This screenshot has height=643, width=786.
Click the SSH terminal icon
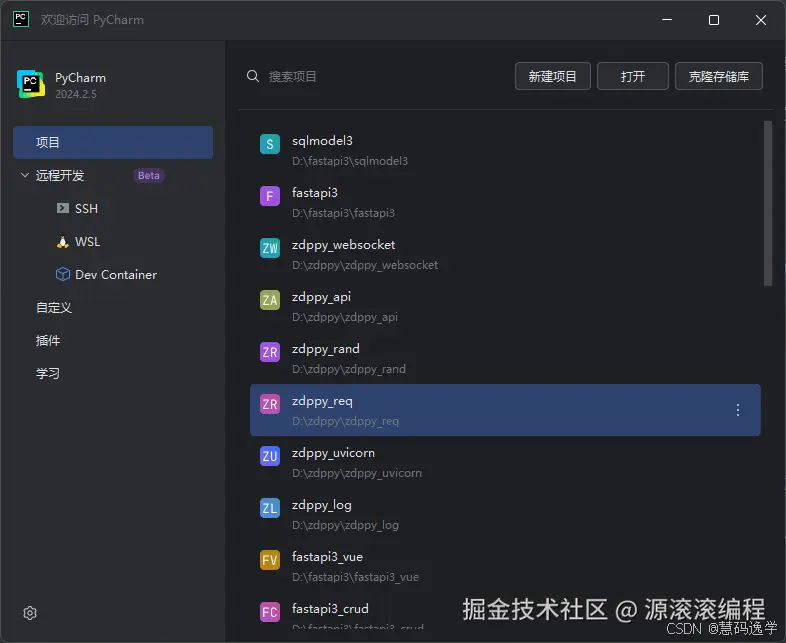click(x=63, y=208)
